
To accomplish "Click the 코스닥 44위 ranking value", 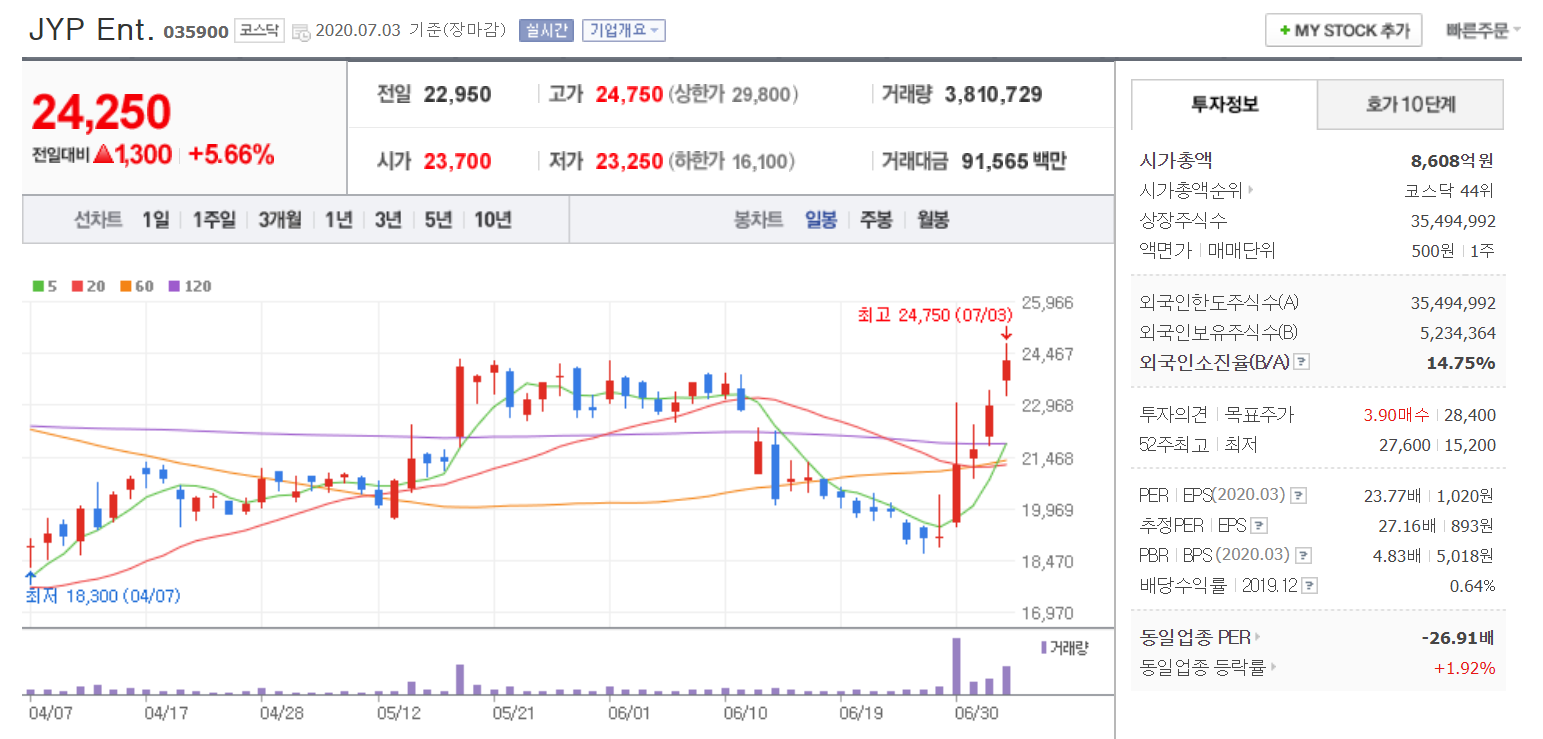I will pyautogui.click(x=1450, y=190).
